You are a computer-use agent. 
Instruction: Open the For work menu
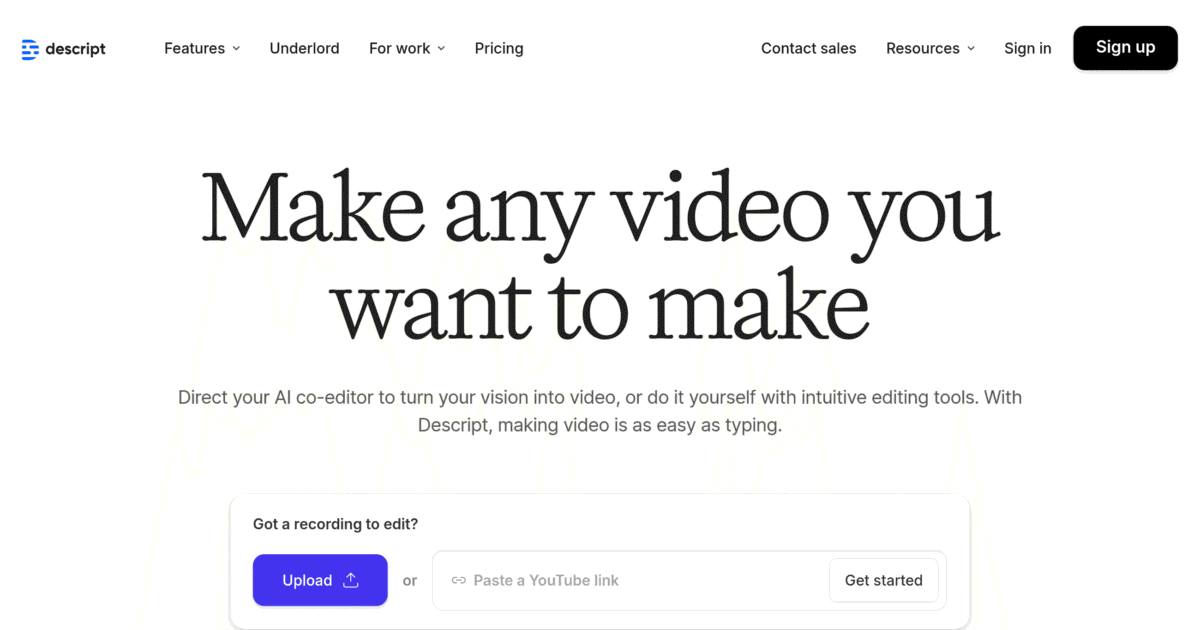pos(399,48)
